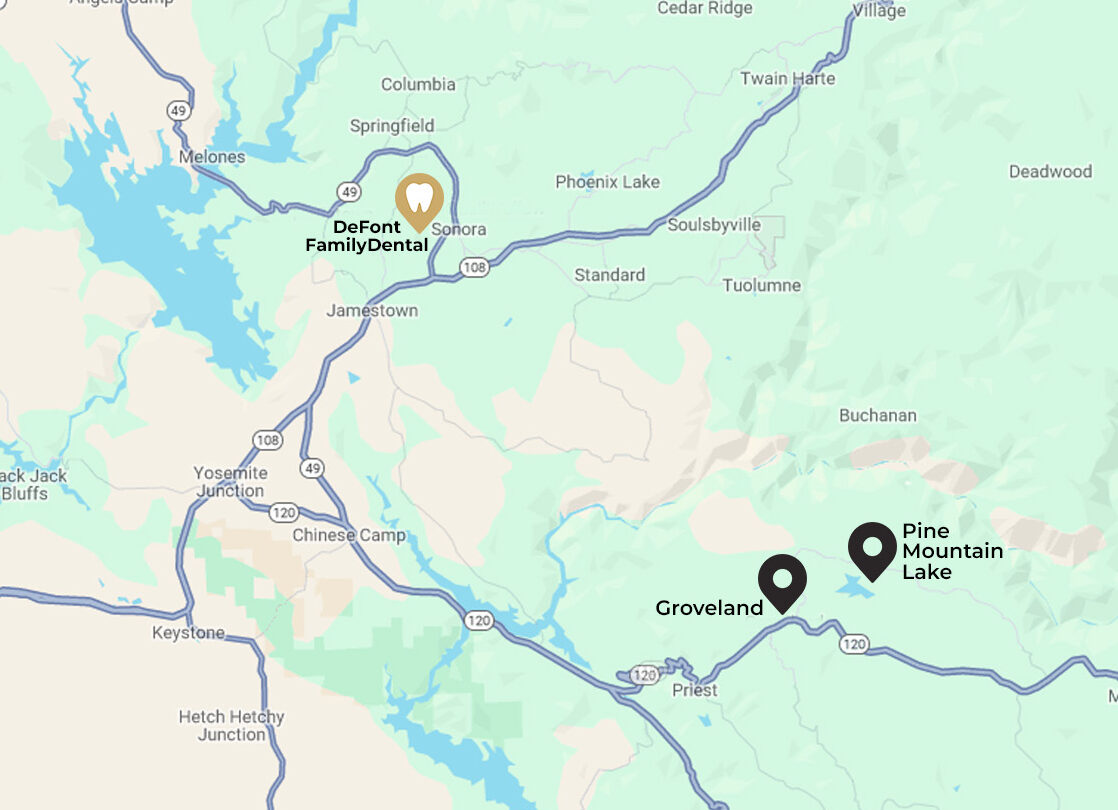Click the Route 120 shield near Chinese Camp
The width and height of the screenshot is (1118, 810).
coord(284,512)
